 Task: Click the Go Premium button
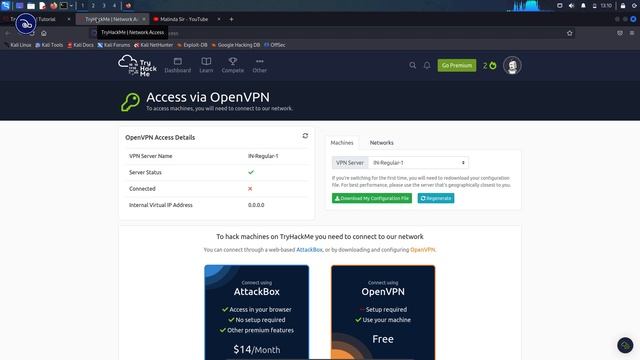457,65
